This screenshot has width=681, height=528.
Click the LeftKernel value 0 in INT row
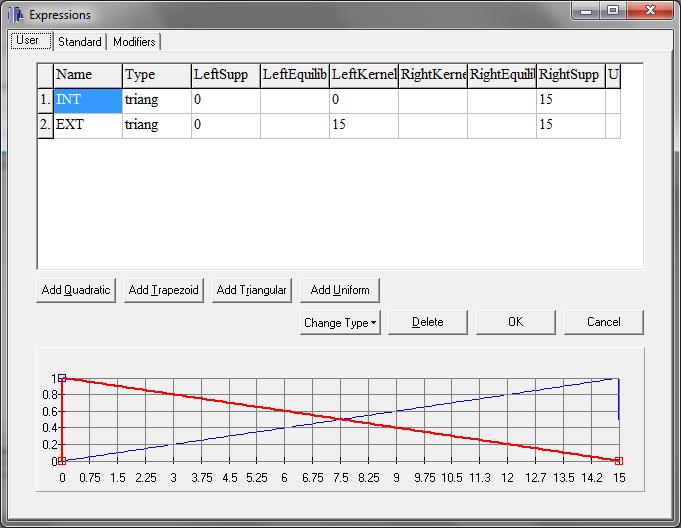[364, 100]
